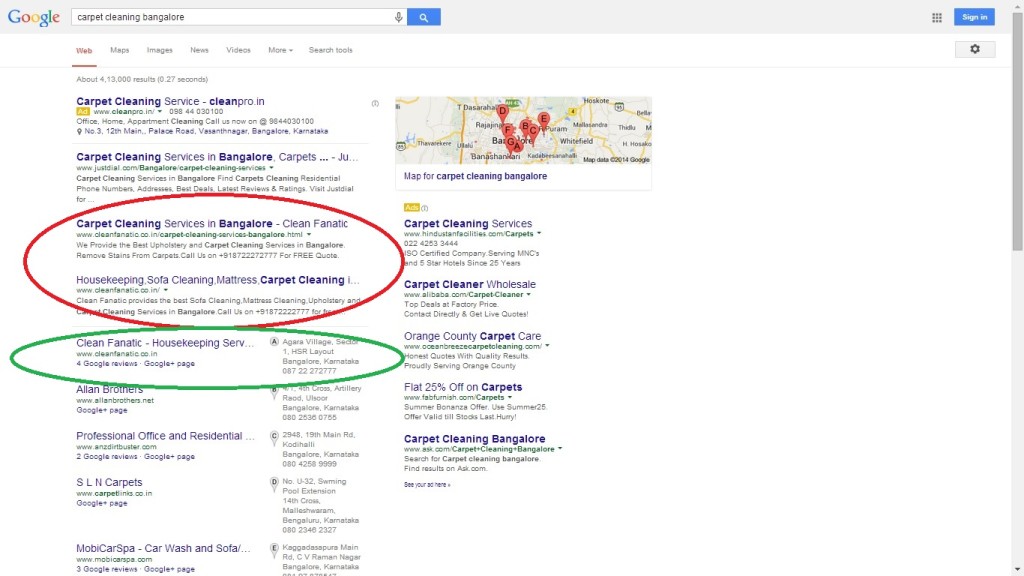Click the info icon next to Ads label
Viewport: 1024px width, 576px height.
pyautogui.click(x=424, y=208)
